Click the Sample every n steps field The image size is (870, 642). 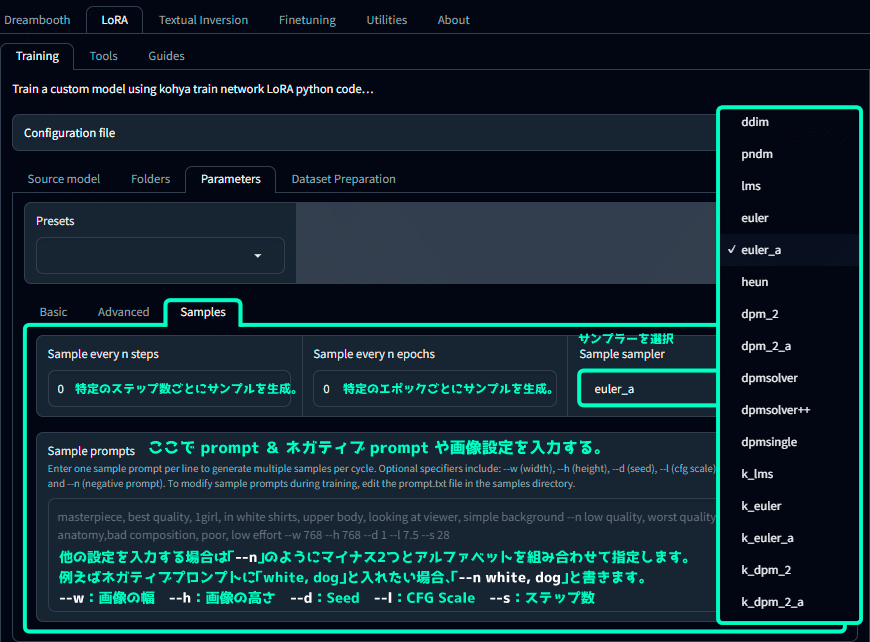(169, 388)
